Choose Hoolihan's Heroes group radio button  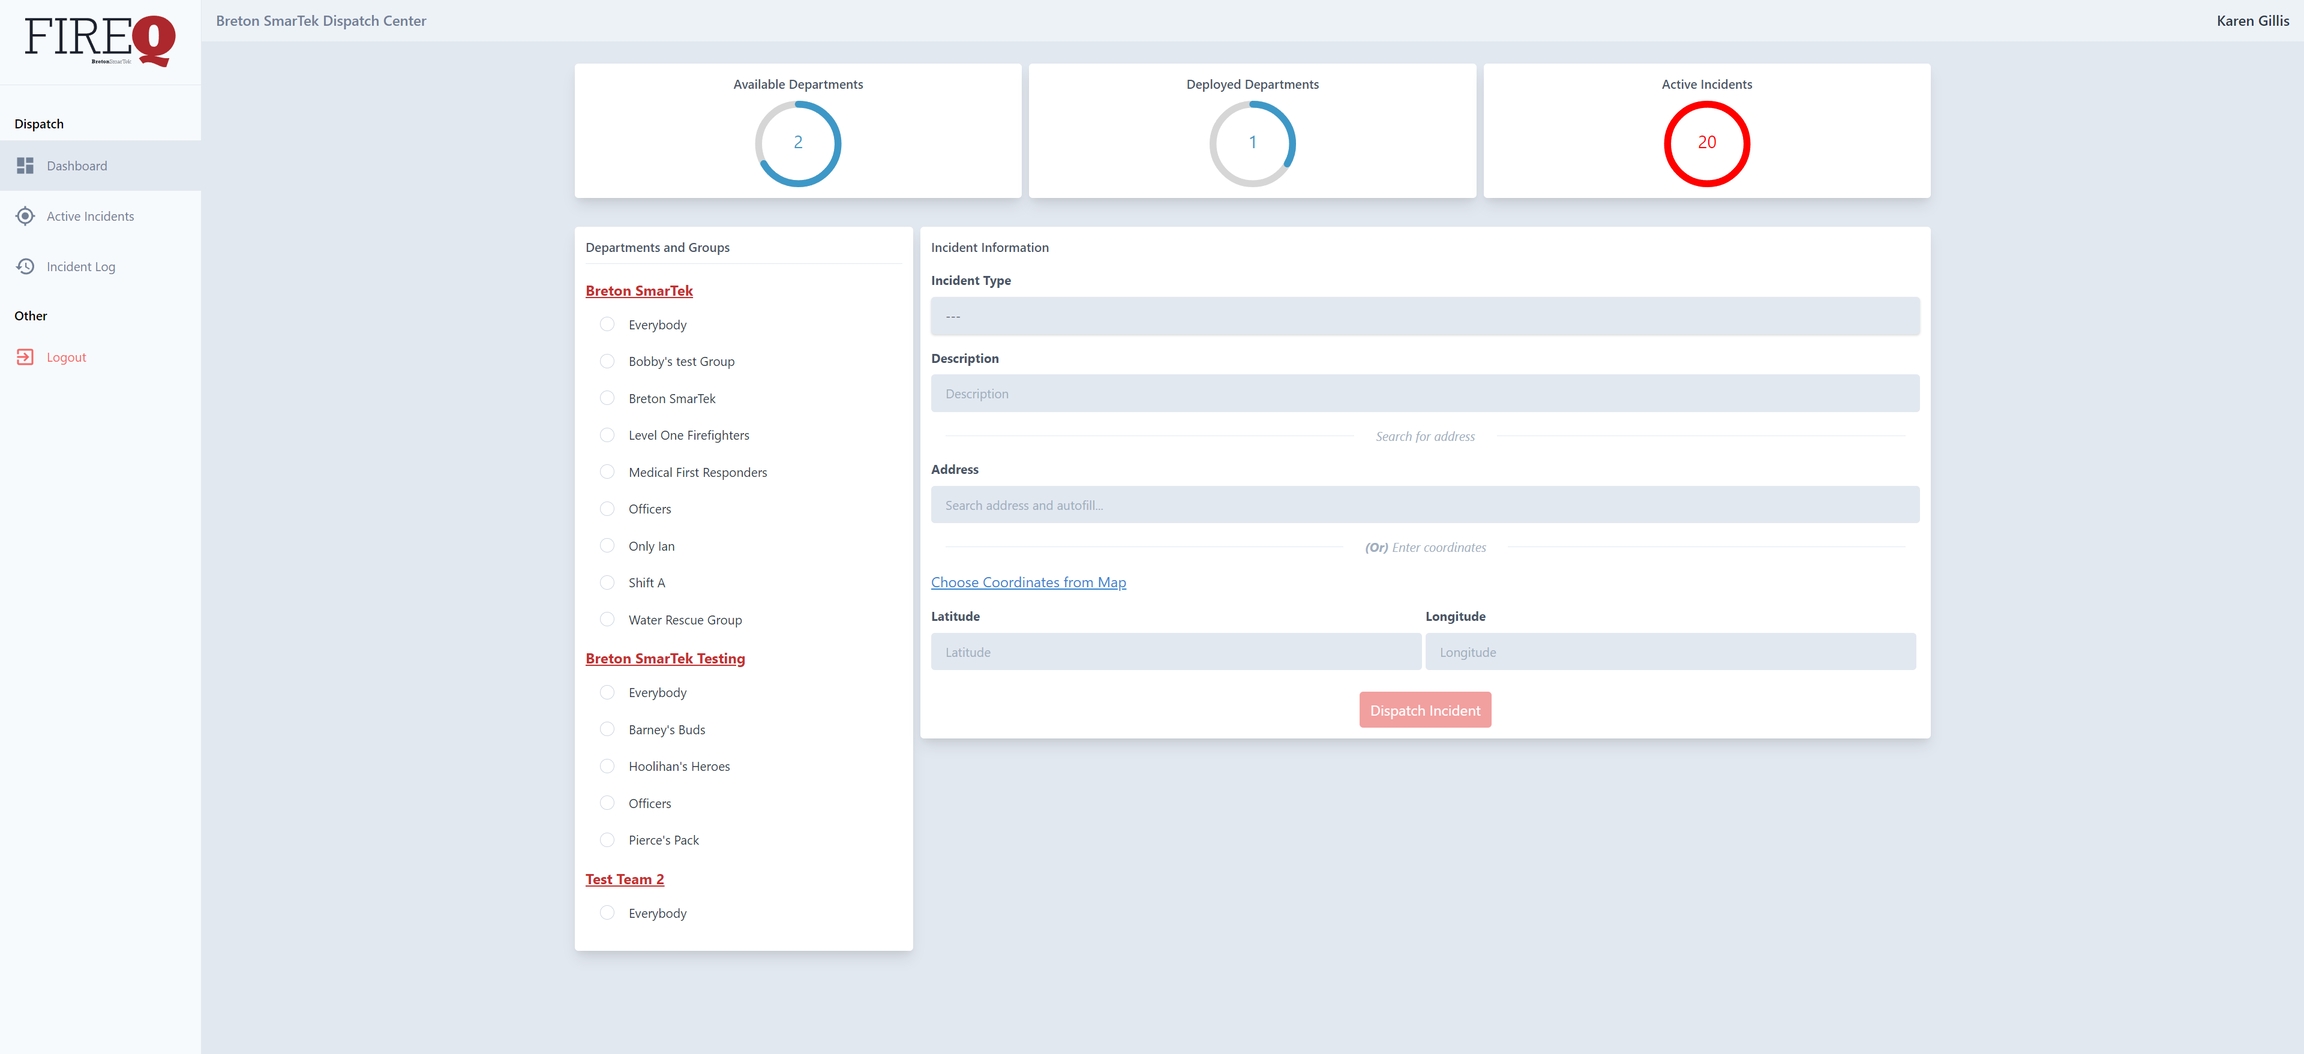coord(607,766)
